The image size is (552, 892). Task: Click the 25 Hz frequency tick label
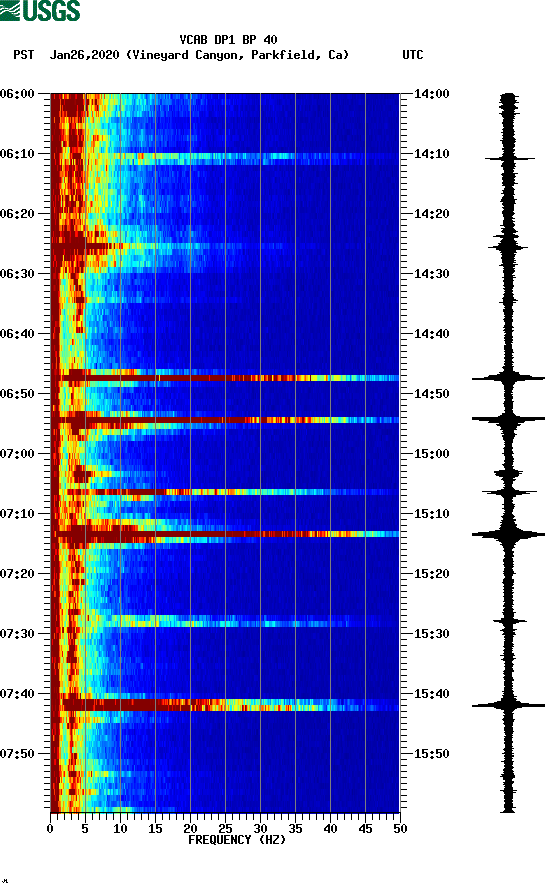click(225, 829)
